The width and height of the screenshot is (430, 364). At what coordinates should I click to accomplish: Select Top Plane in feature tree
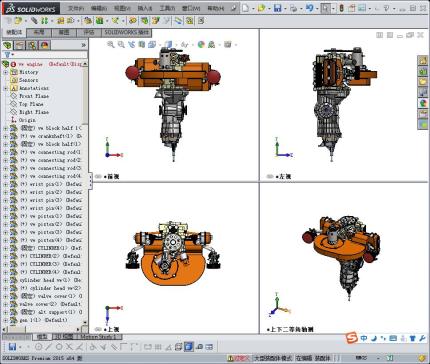(x=31, y=104)
